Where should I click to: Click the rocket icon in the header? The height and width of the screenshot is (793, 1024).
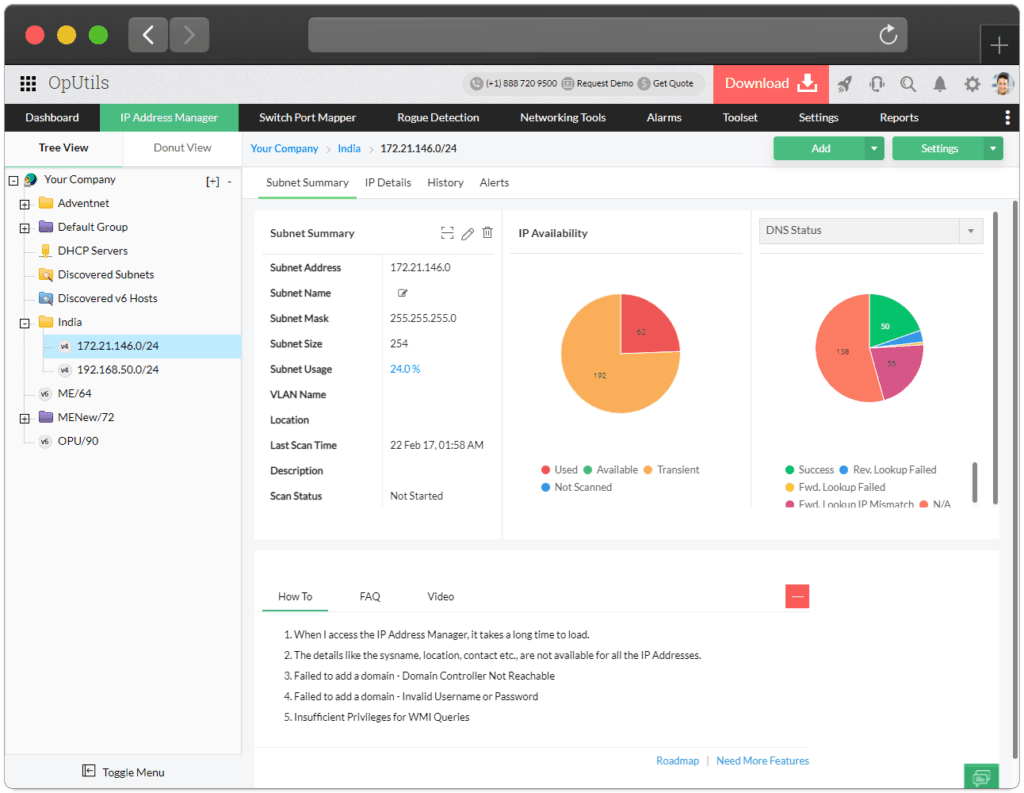click(844, 84)
